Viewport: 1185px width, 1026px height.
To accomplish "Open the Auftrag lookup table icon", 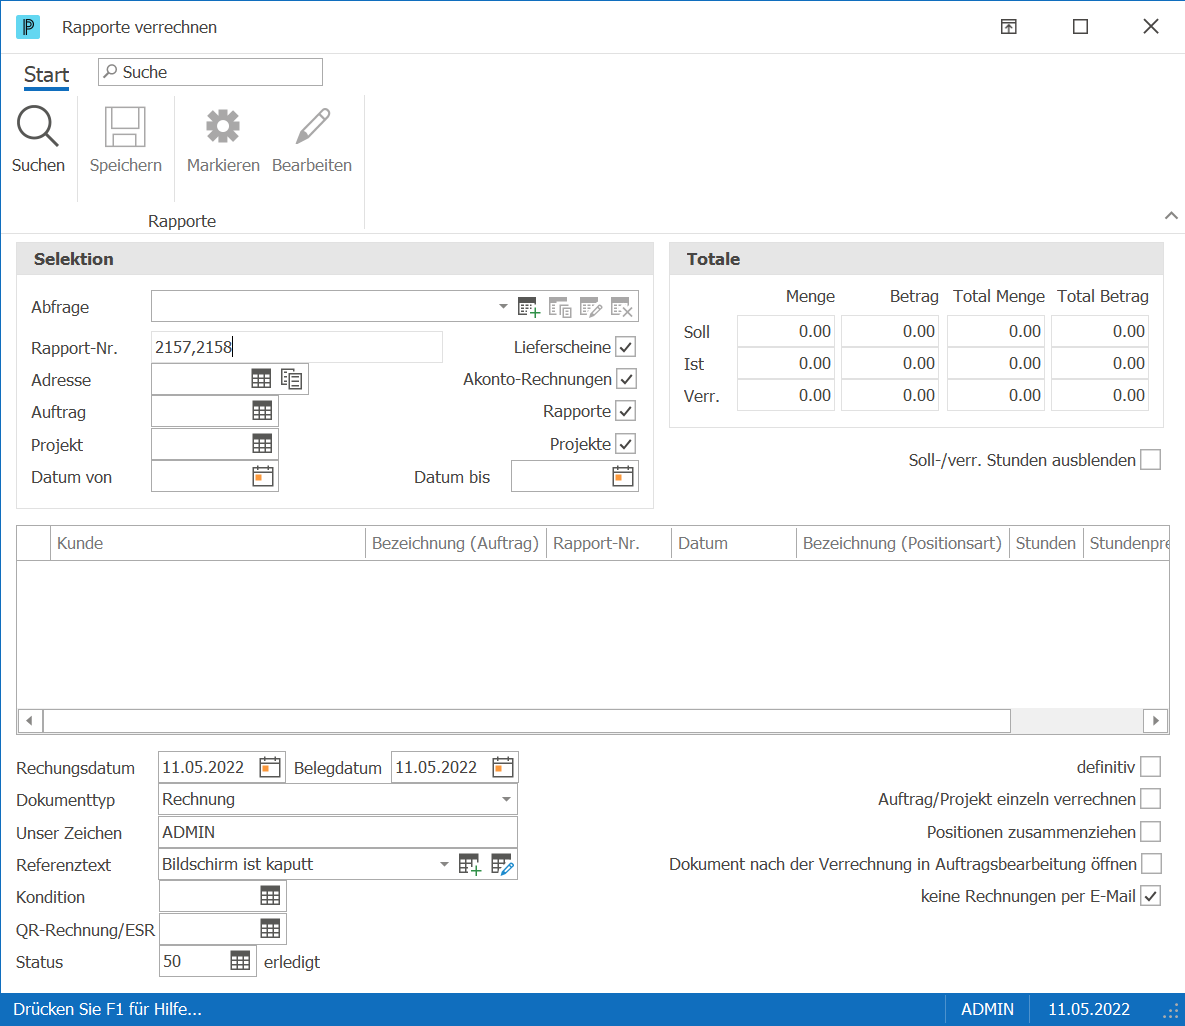I will pos(262,411).
